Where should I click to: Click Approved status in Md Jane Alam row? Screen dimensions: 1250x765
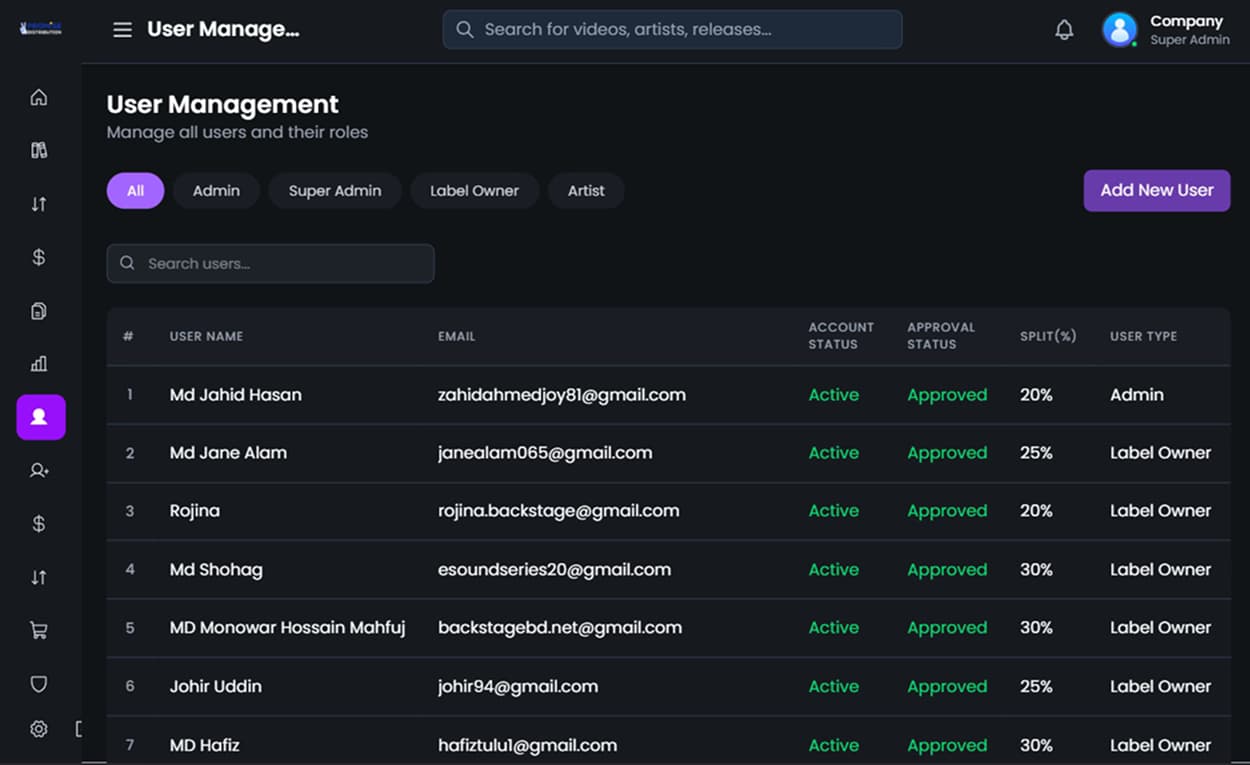pos(947,453)
